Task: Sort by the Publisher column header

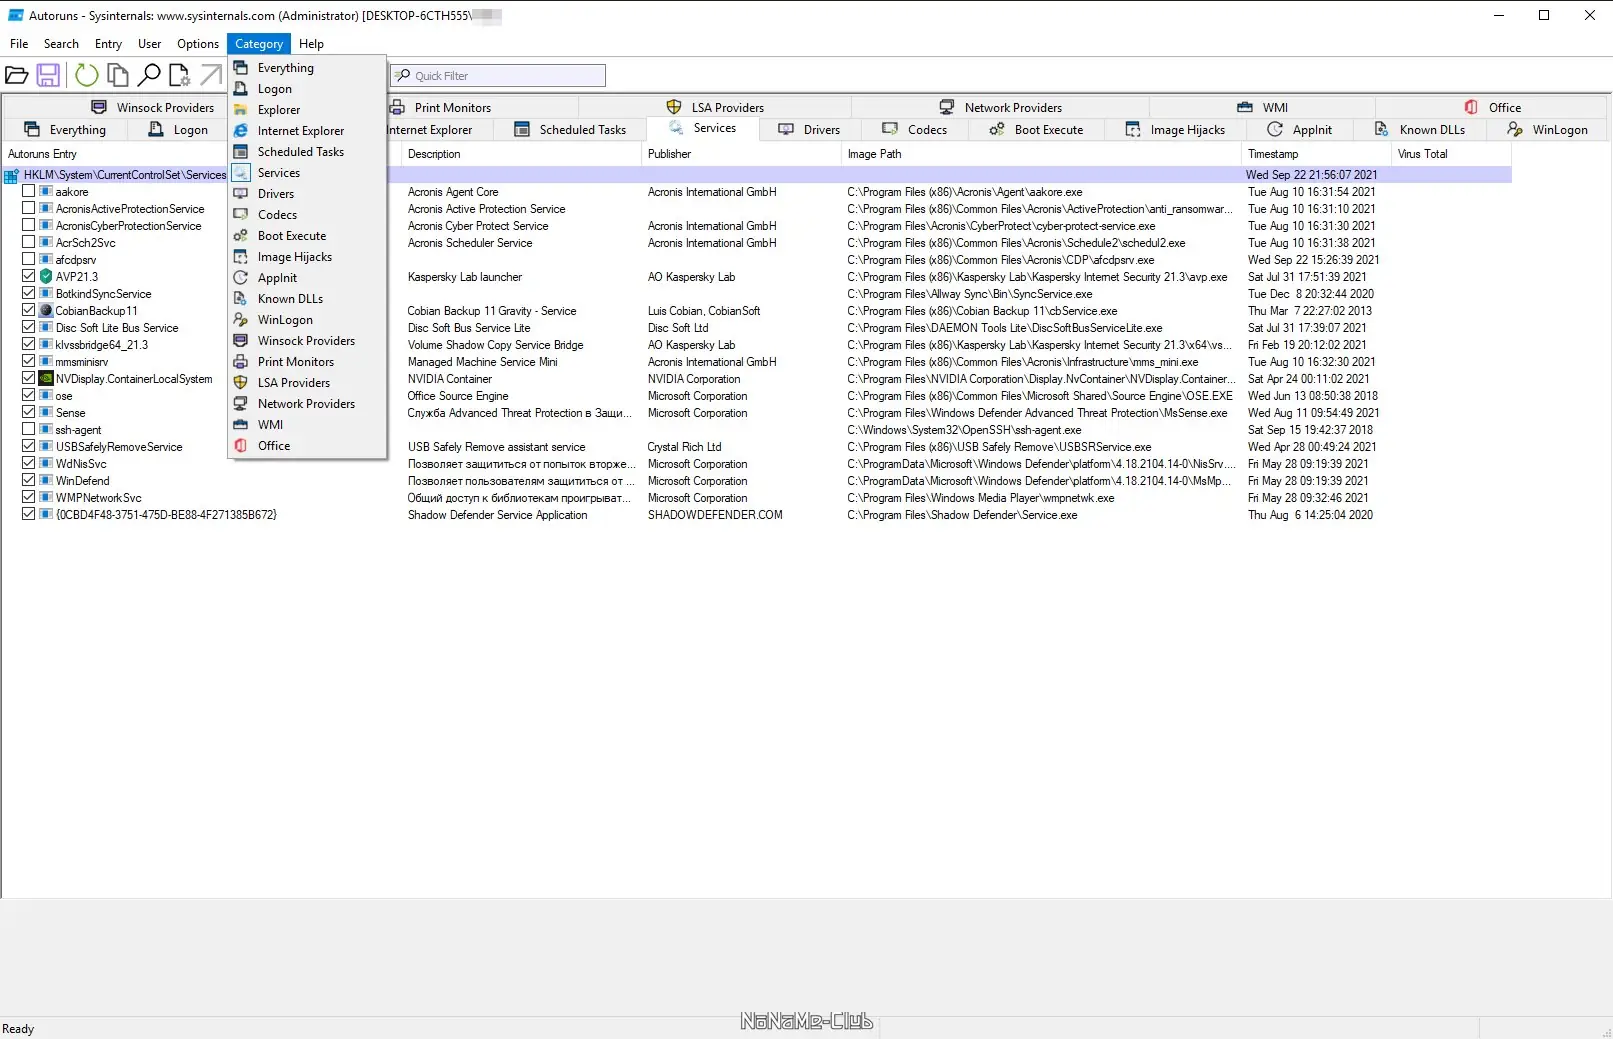Action: point(741,154)
